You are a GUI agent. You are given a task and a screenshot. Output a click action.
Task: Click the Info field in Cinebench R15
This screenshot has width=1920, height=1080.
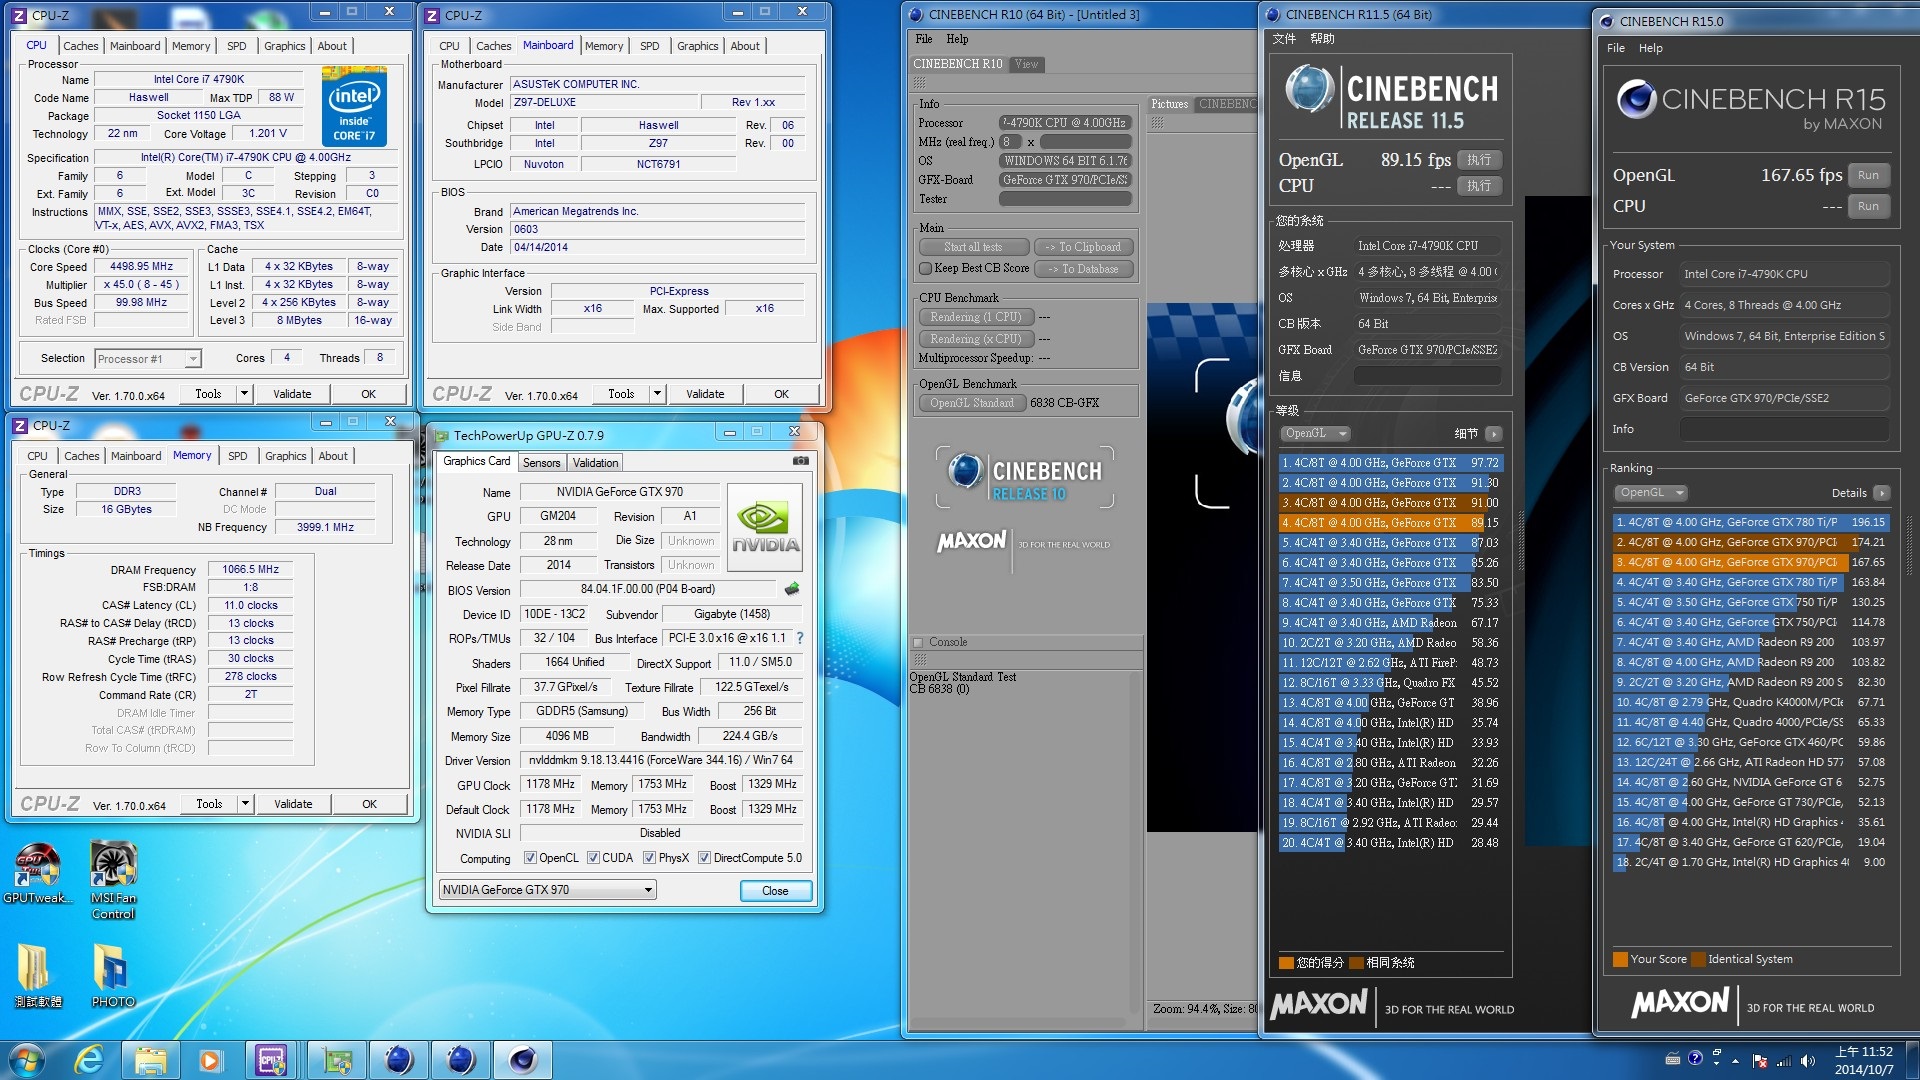(1784, 429)
